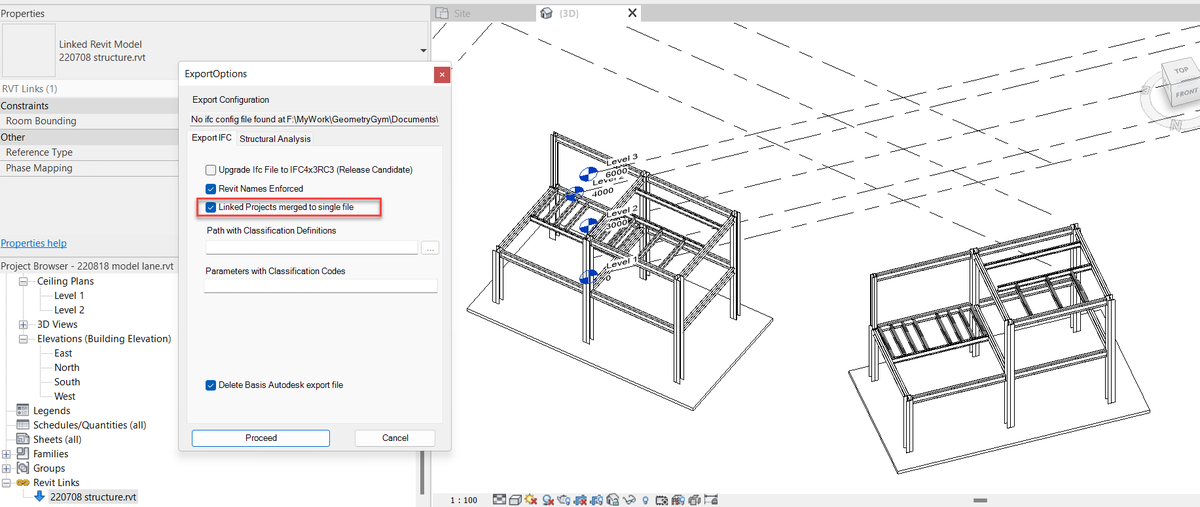Expand the Families node
1200x507 pixels.
click(x=7, y=454)
